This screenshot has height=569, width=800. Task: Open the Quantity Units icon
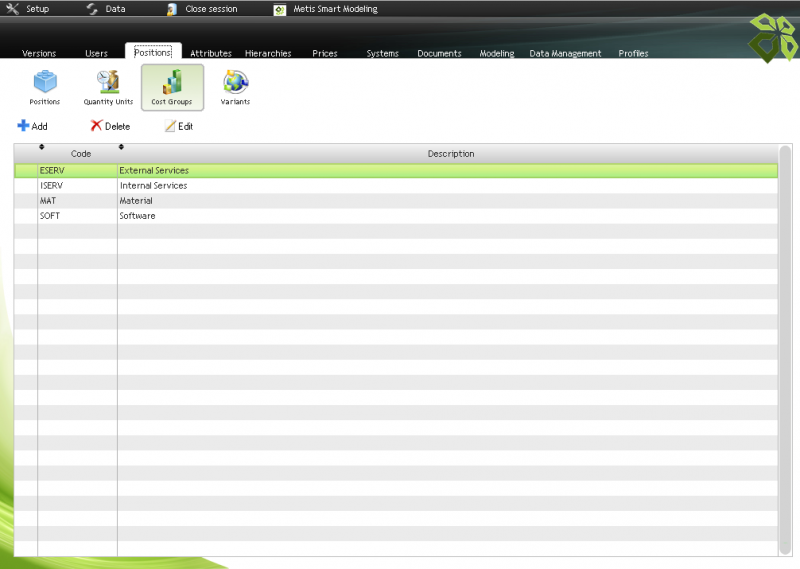tap(108, 83)
